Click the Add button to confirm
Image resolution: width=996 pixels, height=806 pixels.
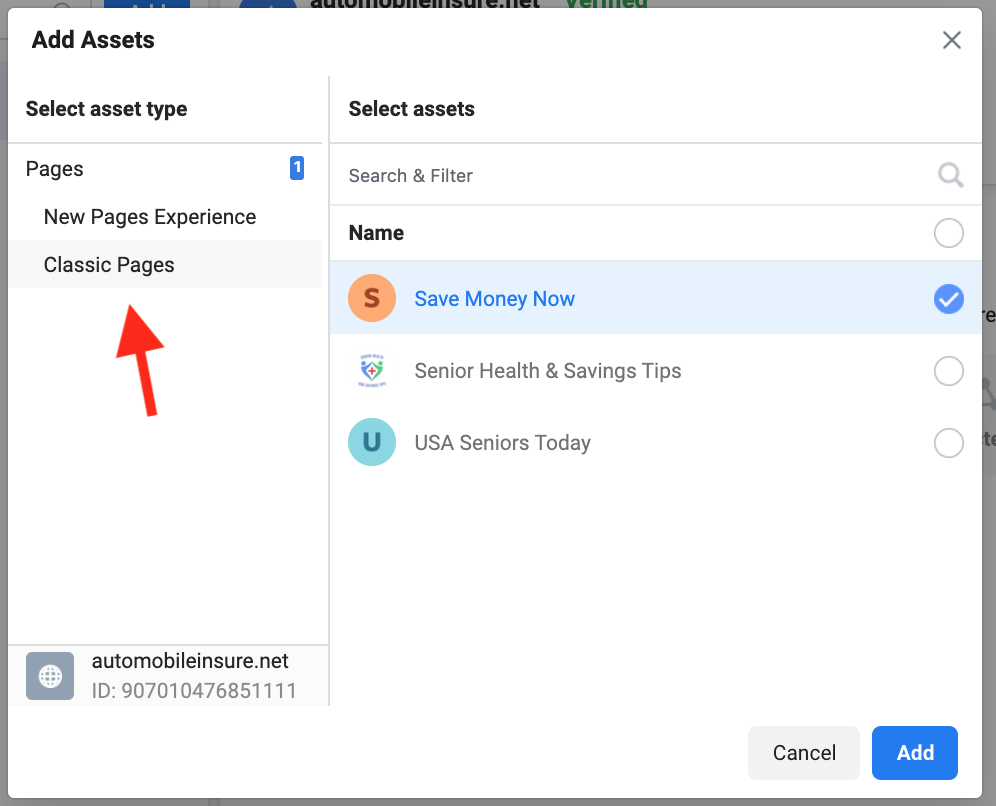pyautogui.click(x=915, y=753)
